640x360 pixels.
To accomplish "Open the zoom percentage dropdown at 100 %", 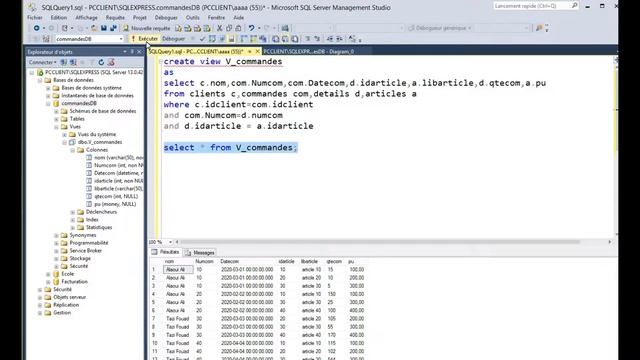I will pos(170,242).
